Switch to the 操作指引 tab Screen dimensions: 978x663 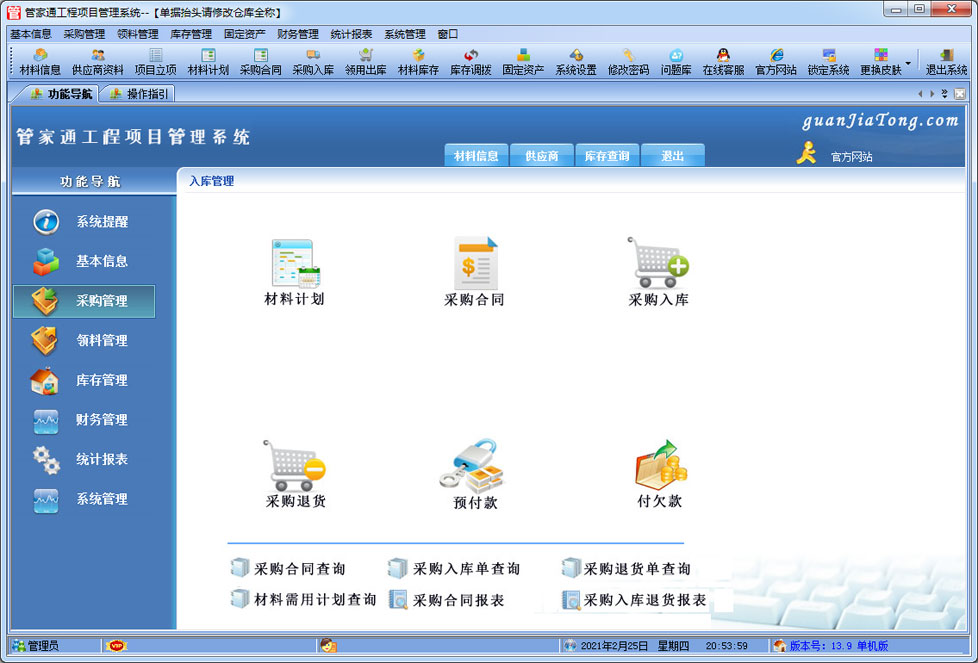(x=138, y=94)
